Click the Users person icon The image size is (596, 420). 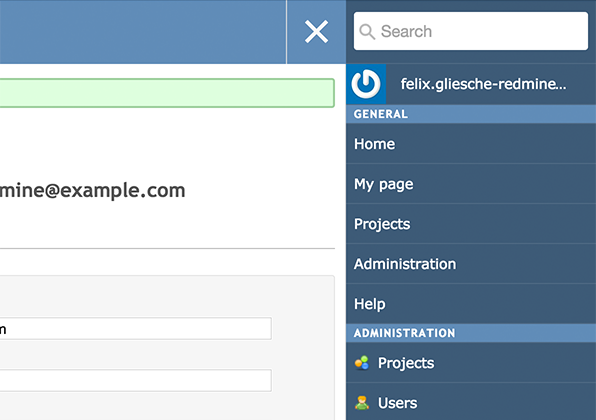click(362, 403)
